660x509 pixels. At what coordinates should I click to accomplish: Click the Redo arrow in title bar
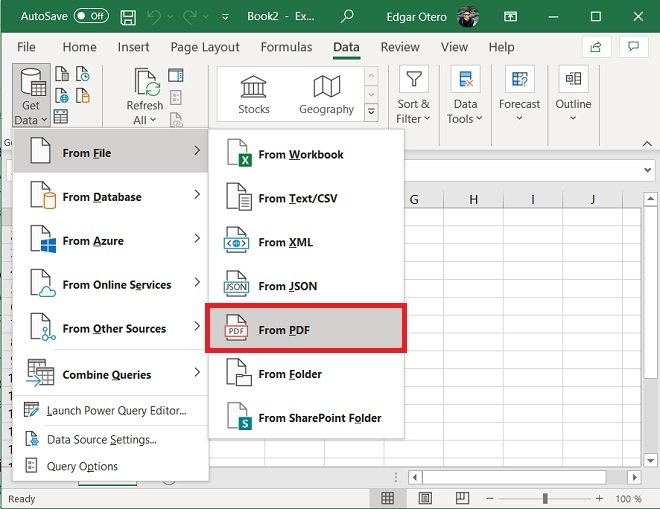pyautogui.click(x=190, y=17)
